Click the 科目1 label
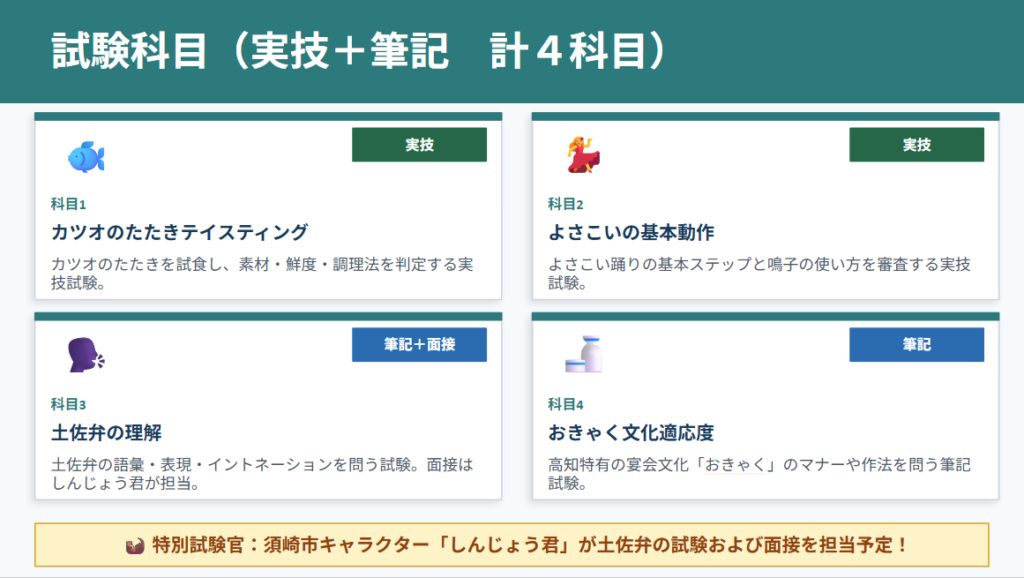Image resolution: width=1024 pixels, height=578 pixels. pos(68,204)
